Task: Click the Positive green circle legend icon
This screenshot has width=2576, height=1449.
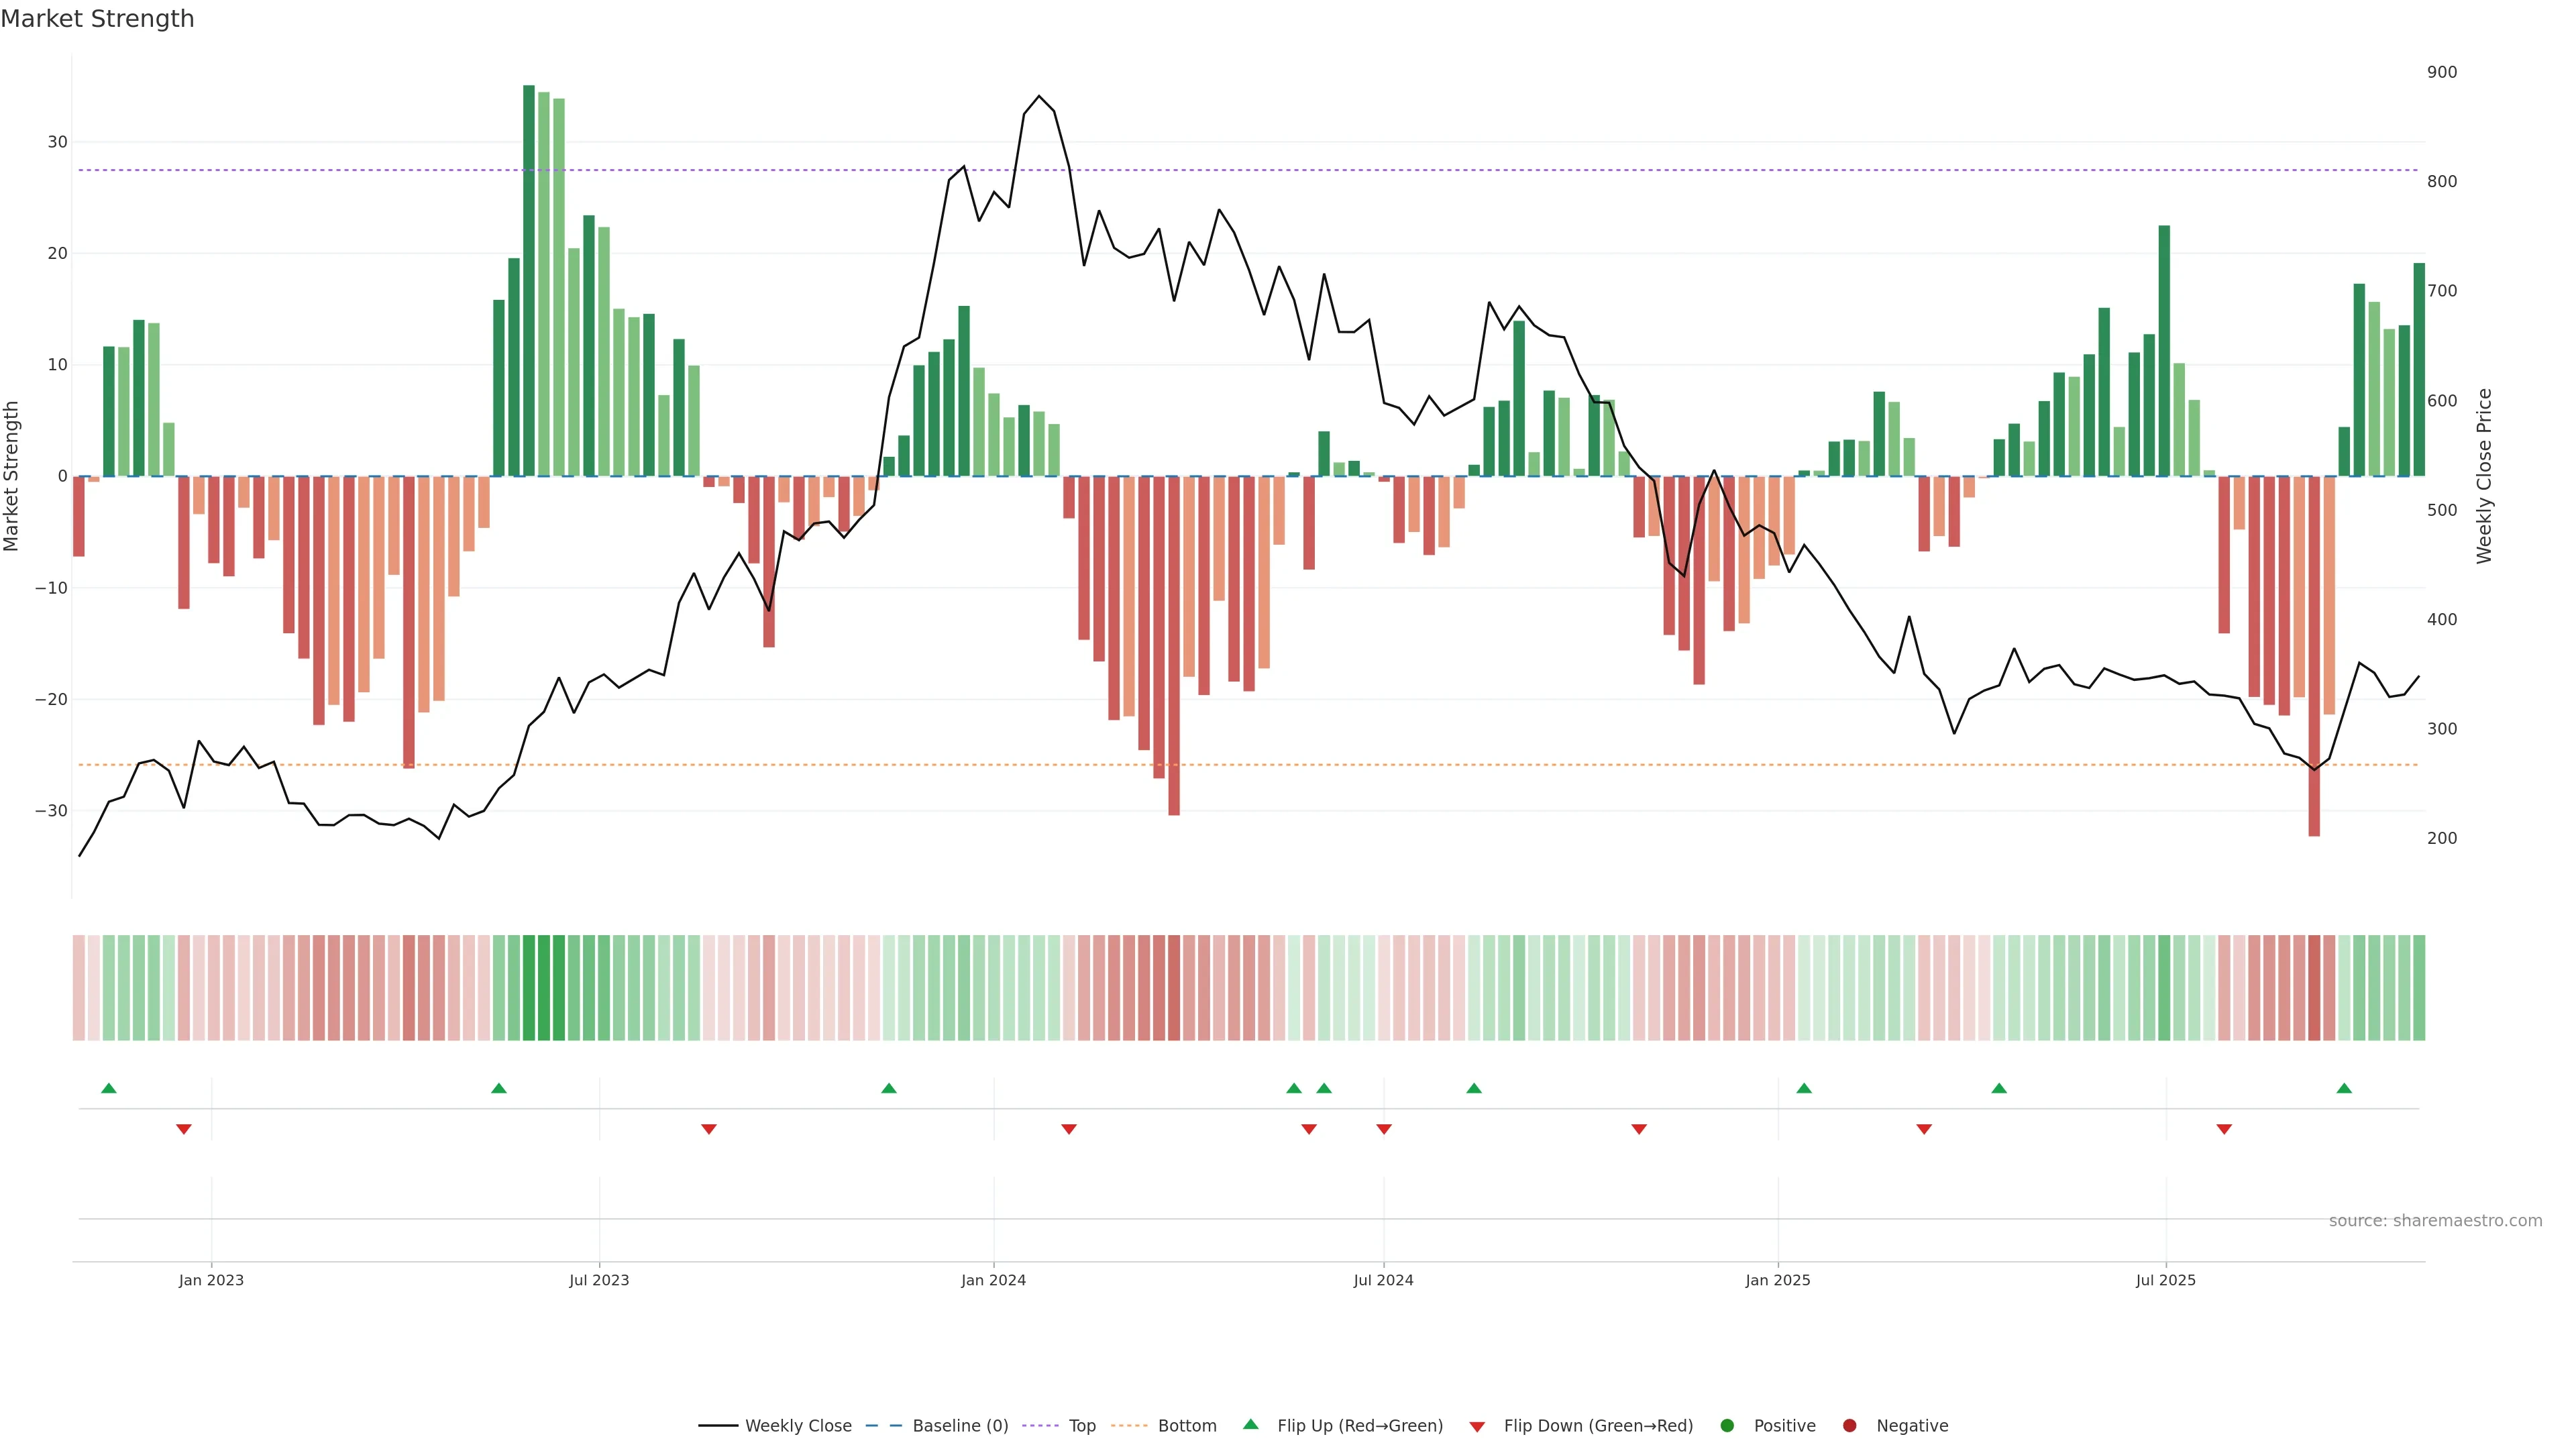Action: (1727, 1426)
